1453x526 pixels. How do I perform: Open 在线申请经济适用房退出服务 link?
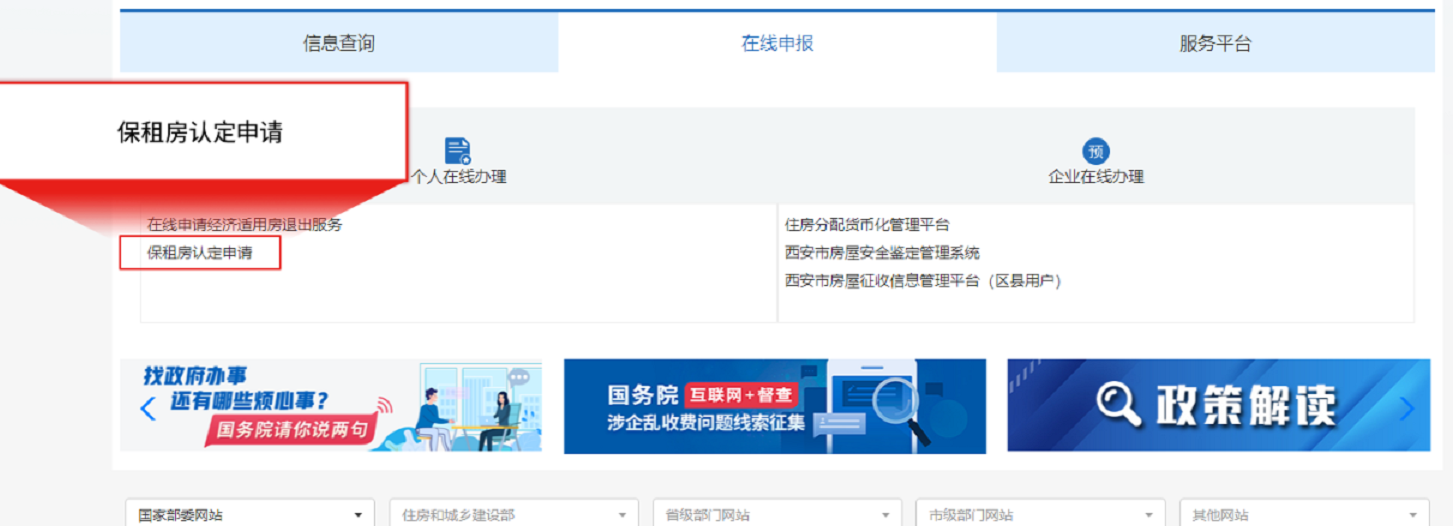click(x=245, y=225)
